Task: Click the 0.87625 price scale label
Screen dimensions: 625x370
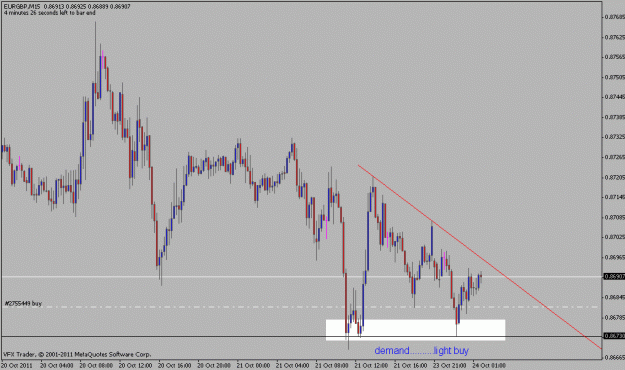Action: click(614, 37)
